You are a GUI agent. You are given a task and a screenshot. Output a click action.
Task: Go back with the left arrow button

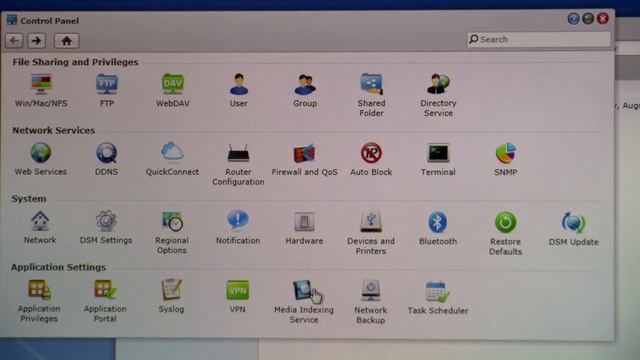(14, 40)
